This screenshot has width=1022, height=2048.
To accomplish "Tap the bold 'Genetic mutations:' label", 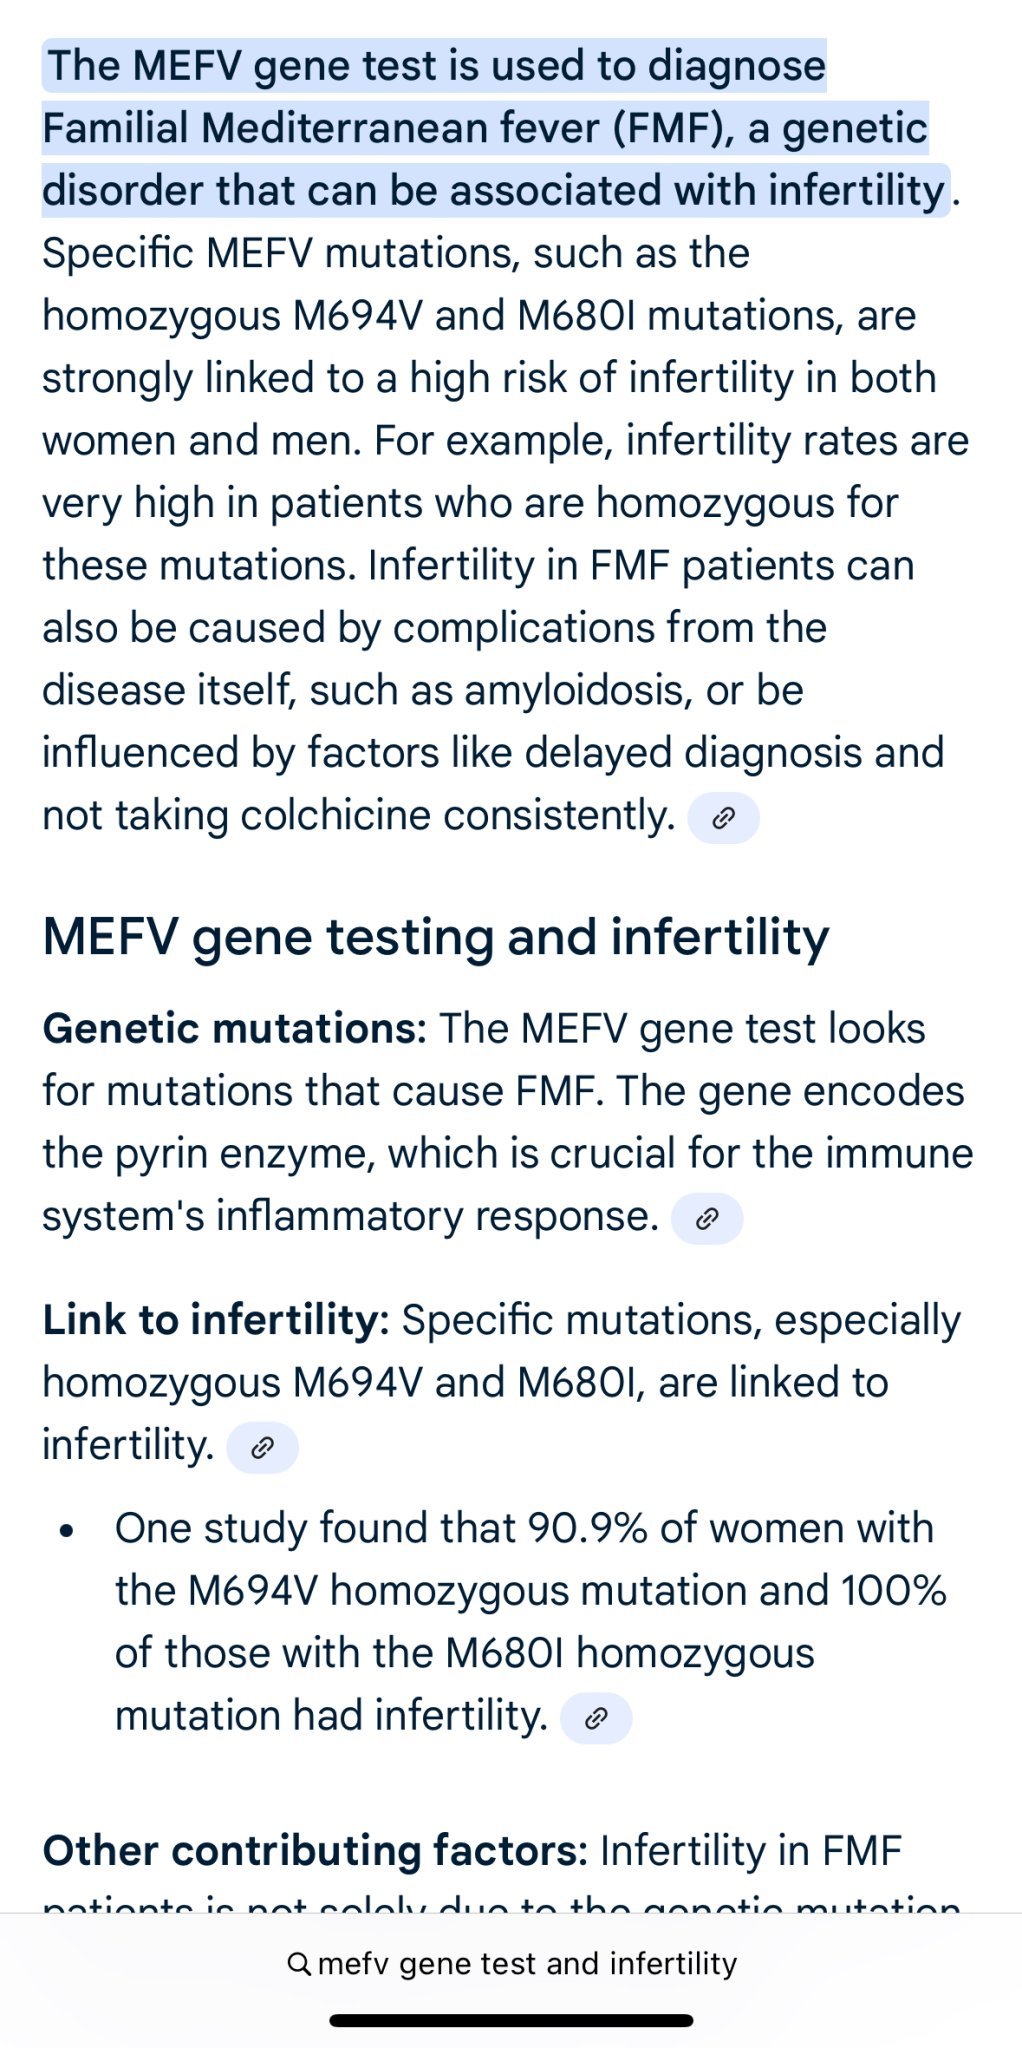I will click(x=234, y=1028).
